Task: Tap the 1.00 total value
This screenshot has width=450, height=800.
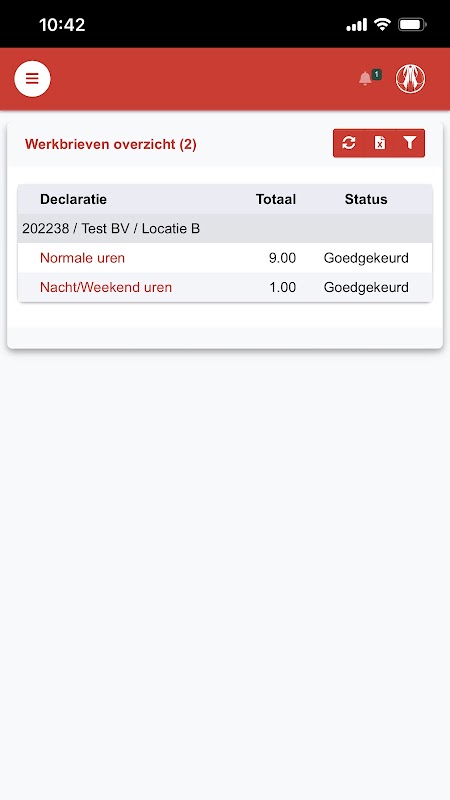Action: (282, 287)
